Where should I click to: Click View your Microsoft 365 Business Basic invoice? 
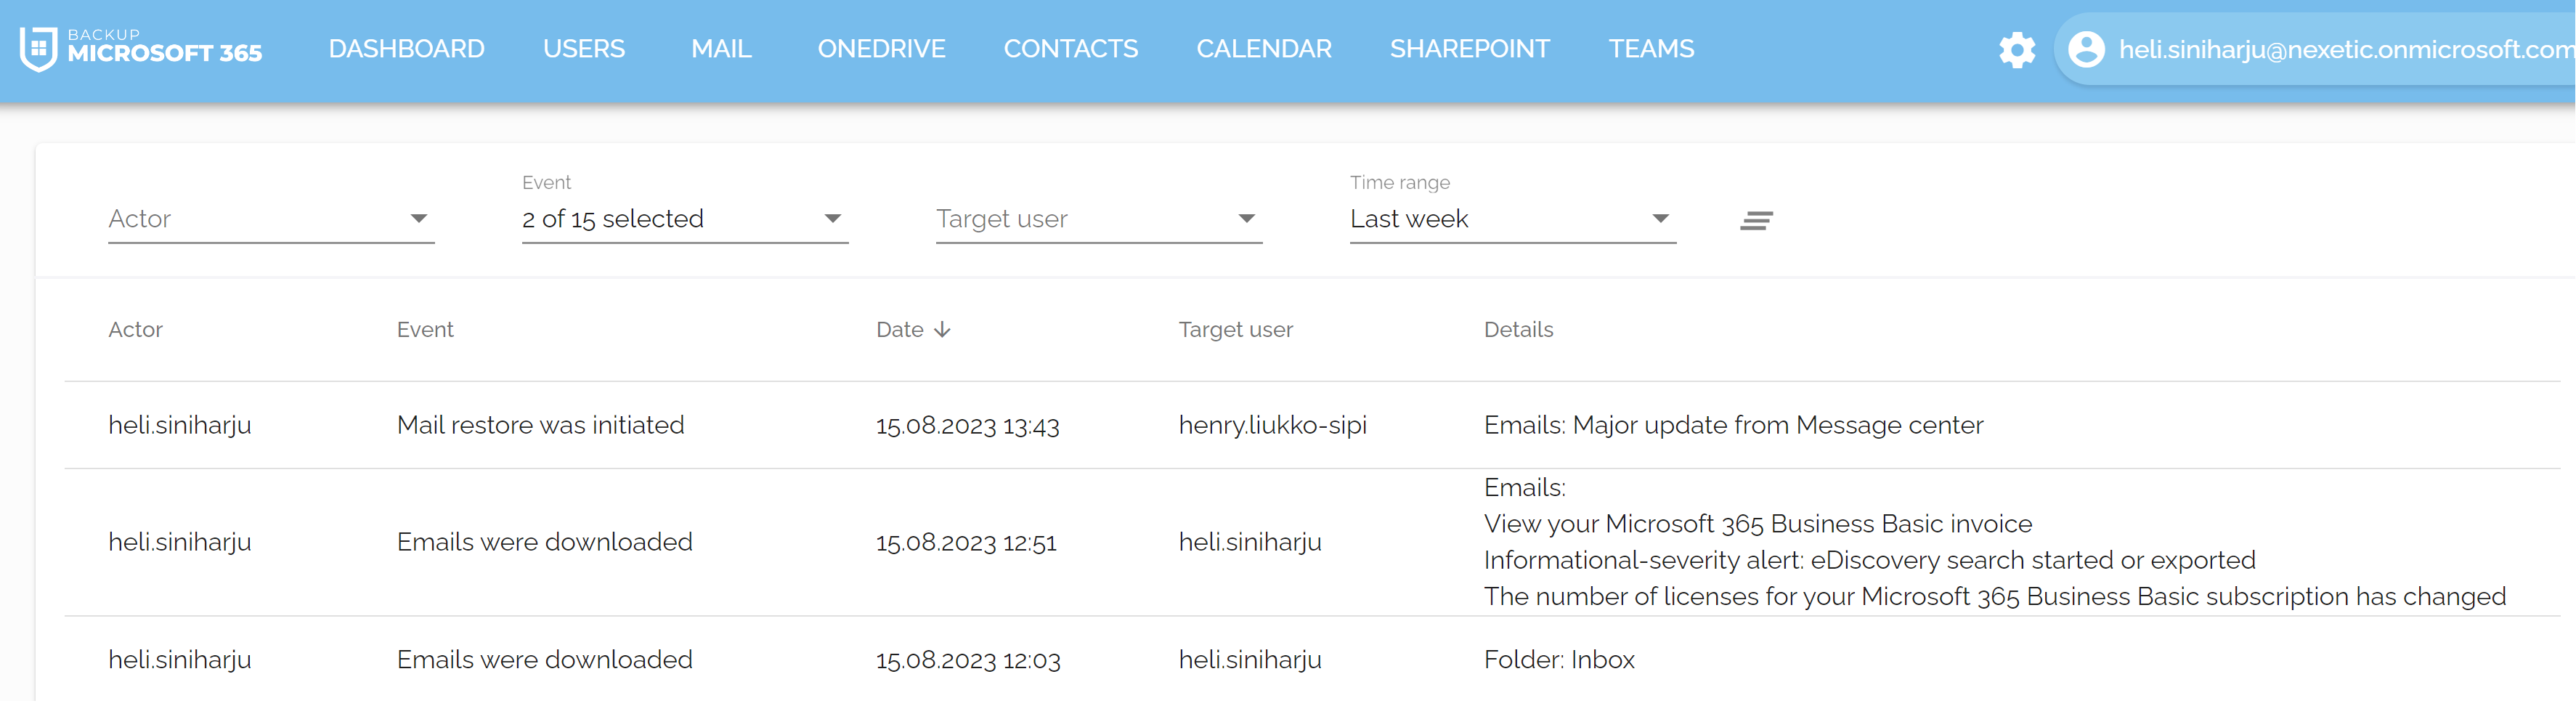coord(1758,524)
